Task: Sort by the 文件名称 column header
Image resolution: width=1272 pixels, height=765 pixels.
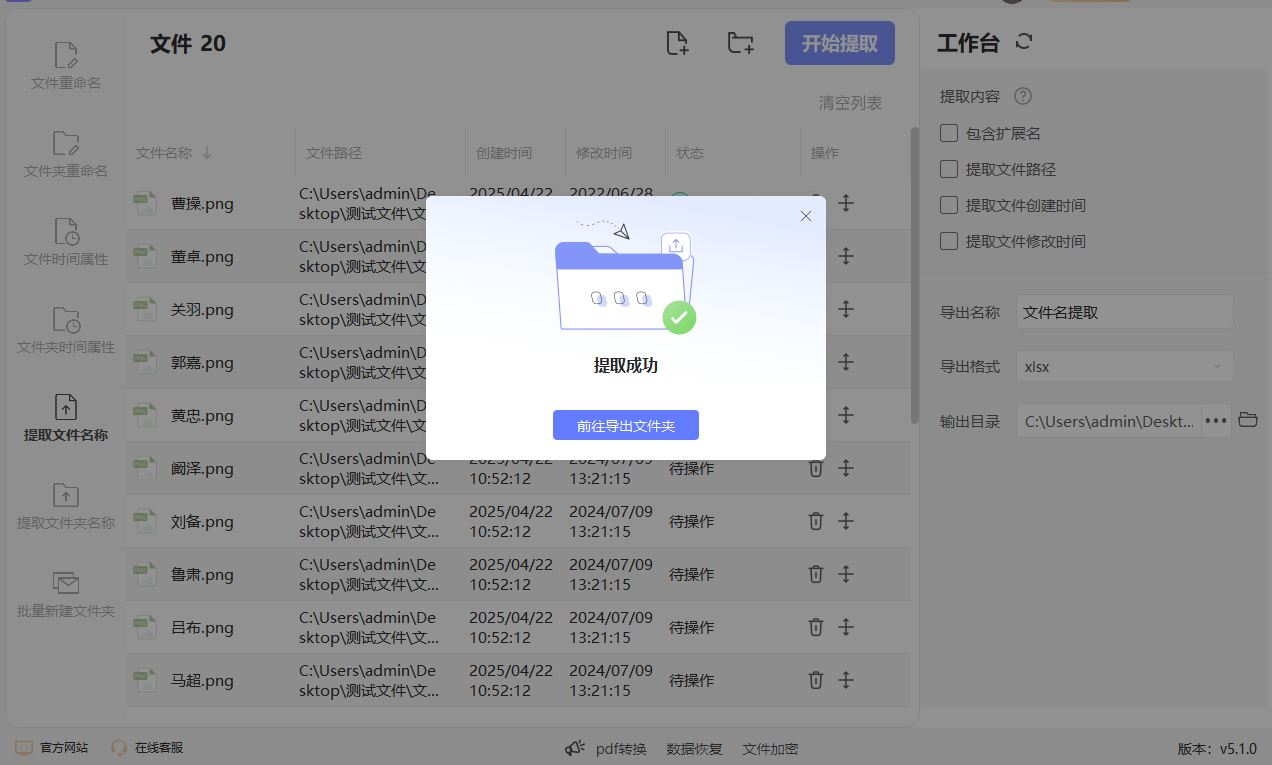Action: (x=174, y=153)
